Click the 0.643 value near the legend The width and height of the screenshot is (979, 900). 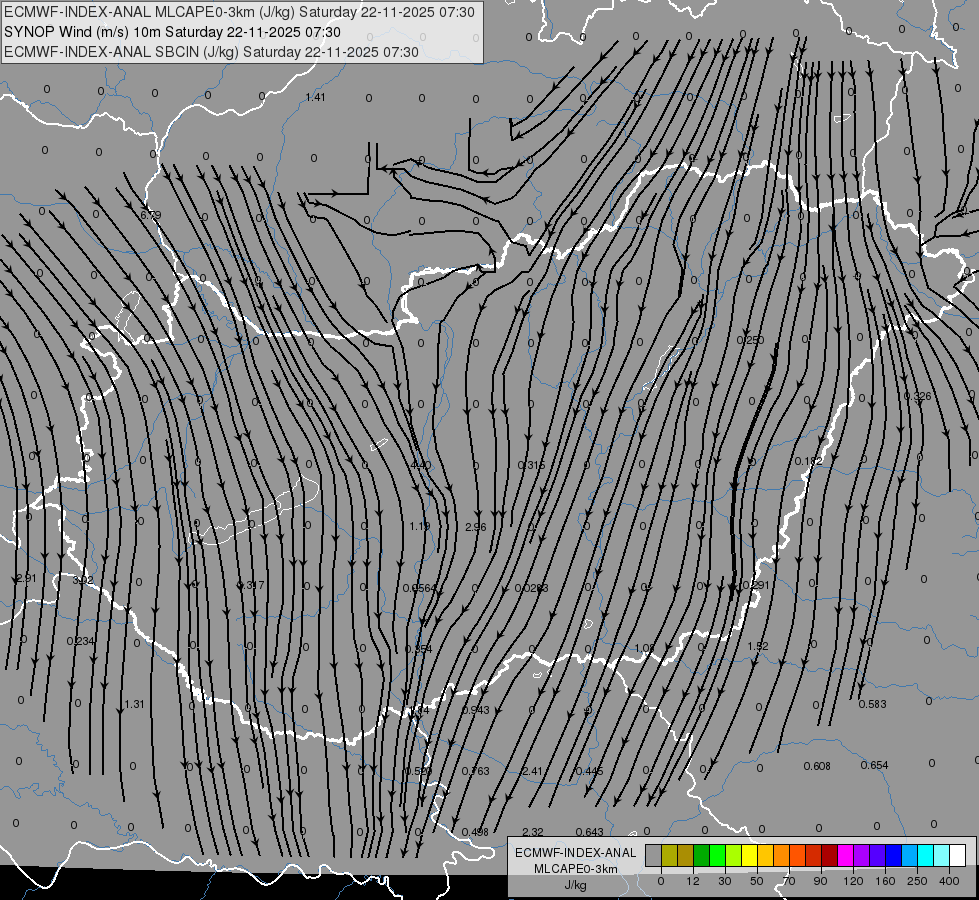[589, 832]
